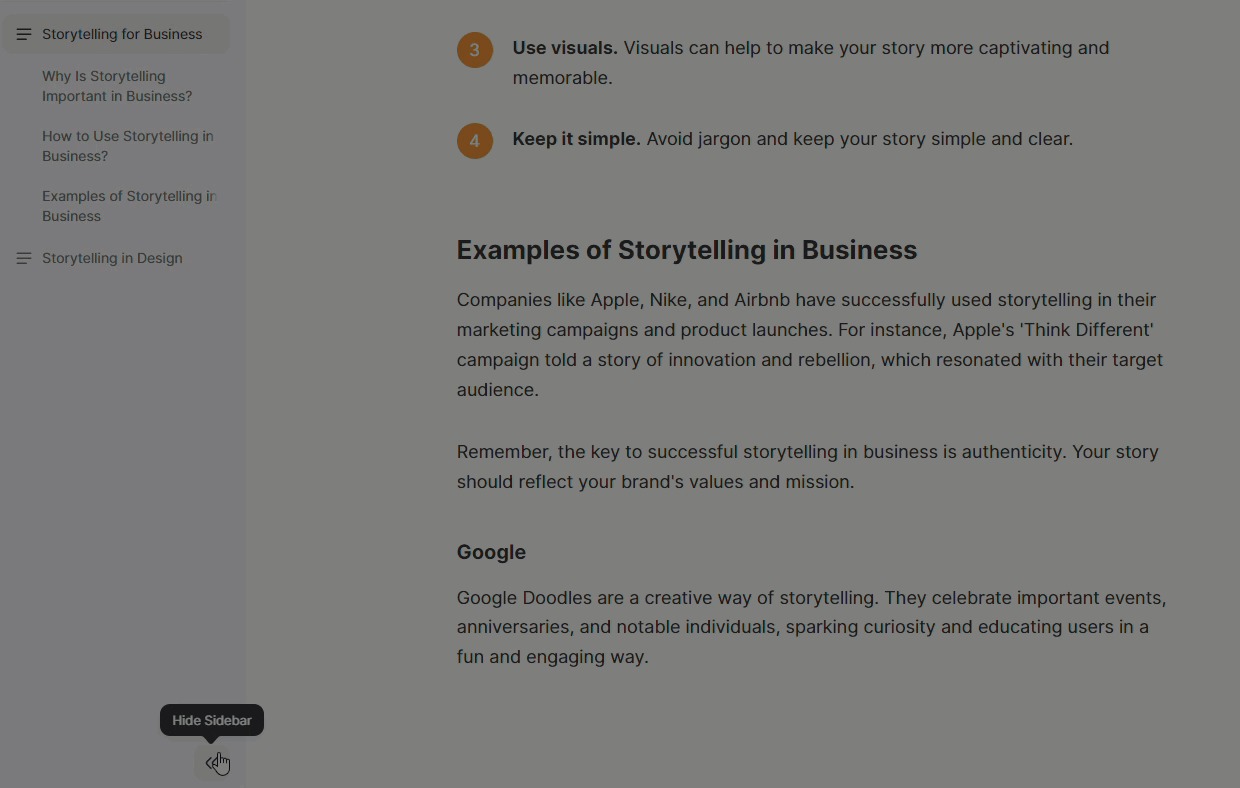Image resolution: width=1240 pixels, height=788 pixels.
Task: Click the paragraph starting 'Companies like Apple'
Action: [808, 344]
